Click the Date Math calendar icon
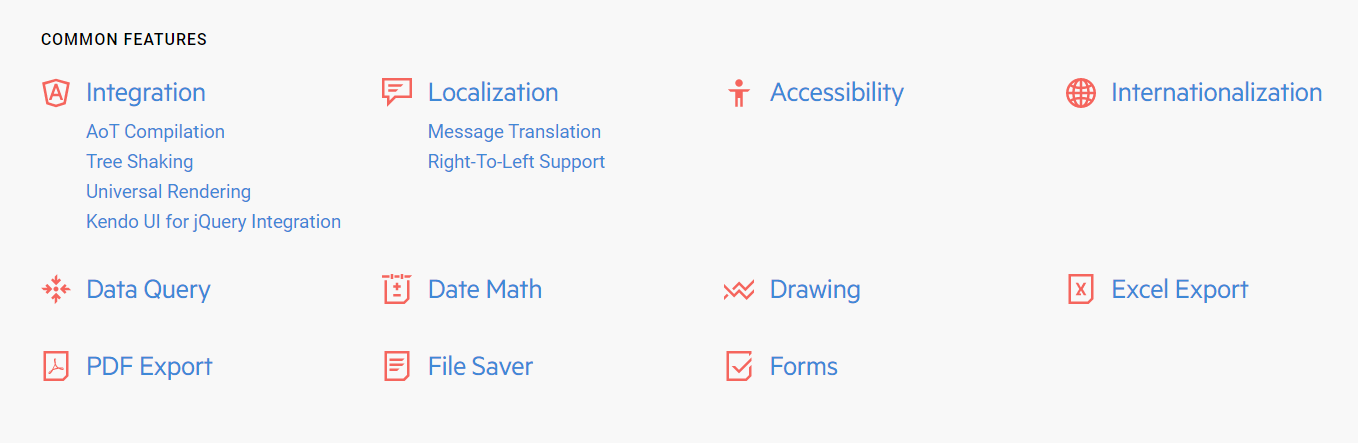Viewport: 1358px width, 443px height. tap(397, 289)
